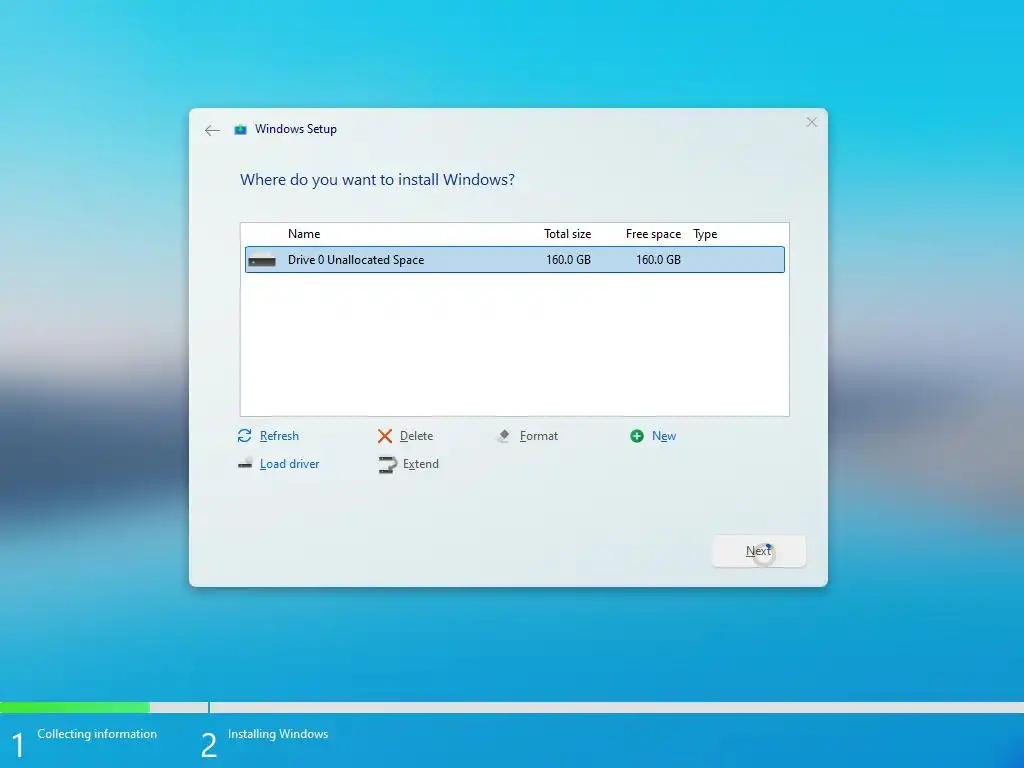Click the Total size column header
Screen dimensions: 1024x768
tap(568, 234)
